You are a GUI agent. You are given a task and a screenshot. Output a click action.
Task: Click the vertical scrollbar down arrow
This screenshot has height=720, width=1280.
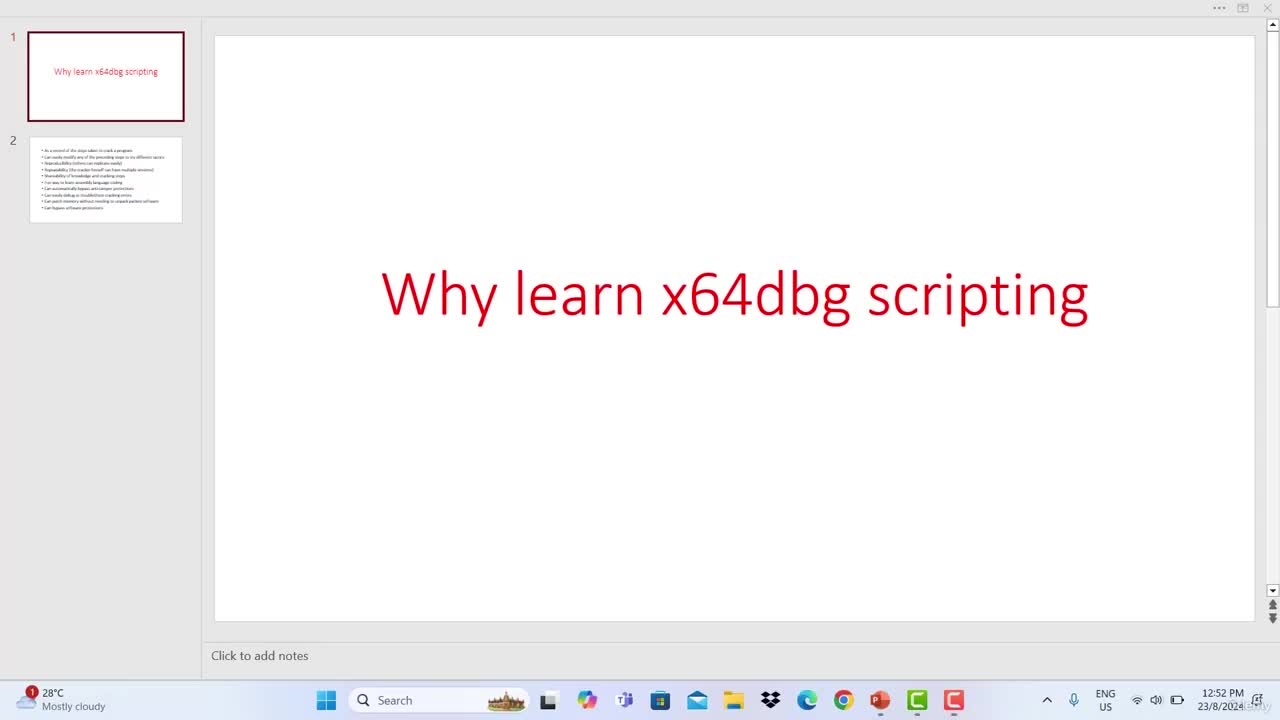click(x=1273, y=591)
